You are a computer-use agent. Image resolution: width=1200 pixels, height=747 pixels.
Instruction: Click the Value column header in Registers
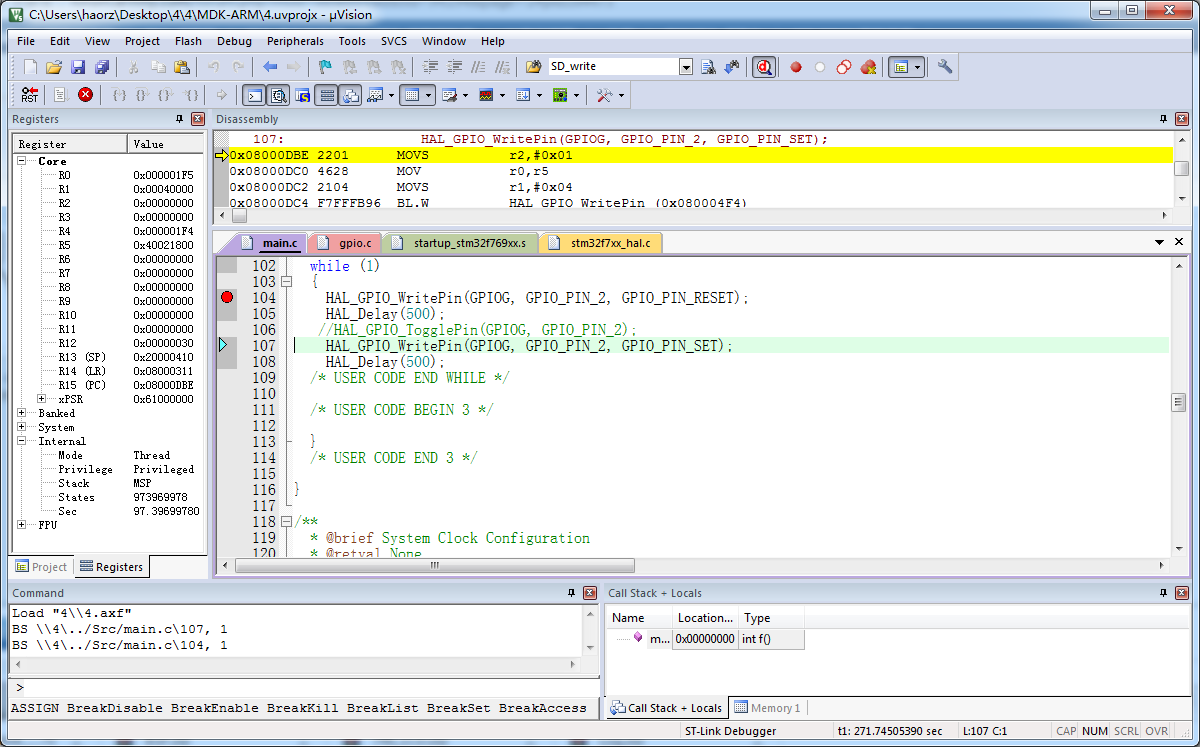coord(166,144)
